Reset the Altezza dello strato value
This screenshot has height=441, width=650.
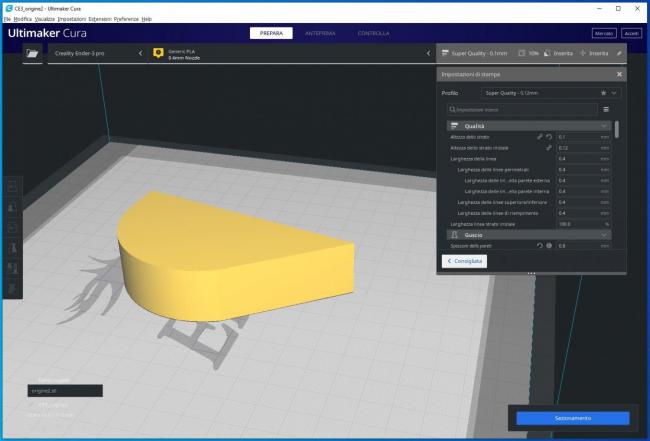click(549, 136)
